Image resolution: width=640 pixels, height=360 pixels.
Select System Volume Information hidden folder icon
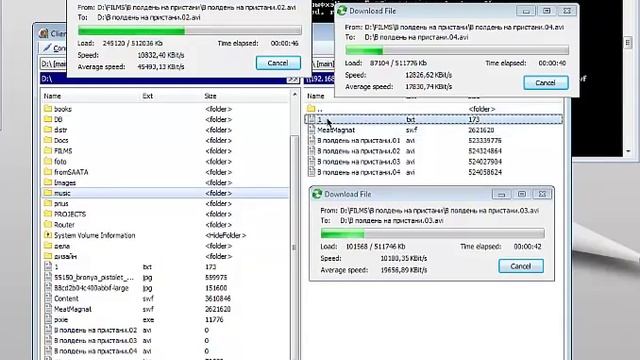coord(48,235)
